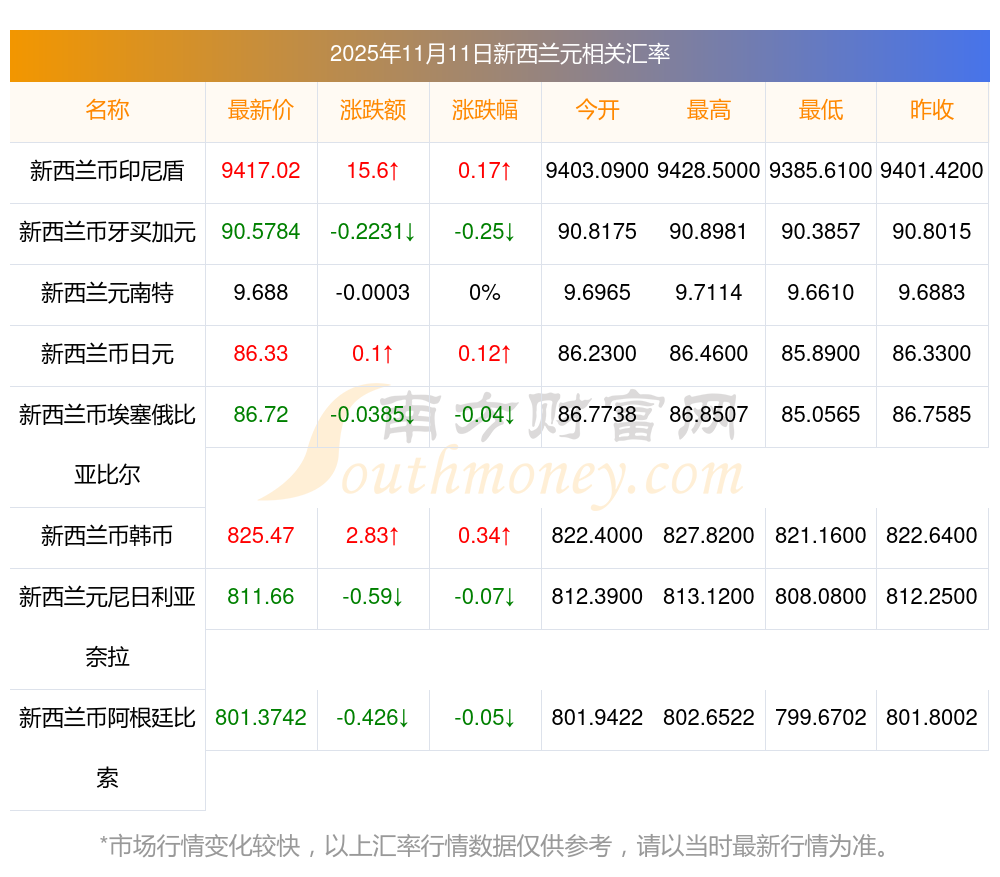
Task: Select the 新西兰元南特 row name
Action: [107, 293]
